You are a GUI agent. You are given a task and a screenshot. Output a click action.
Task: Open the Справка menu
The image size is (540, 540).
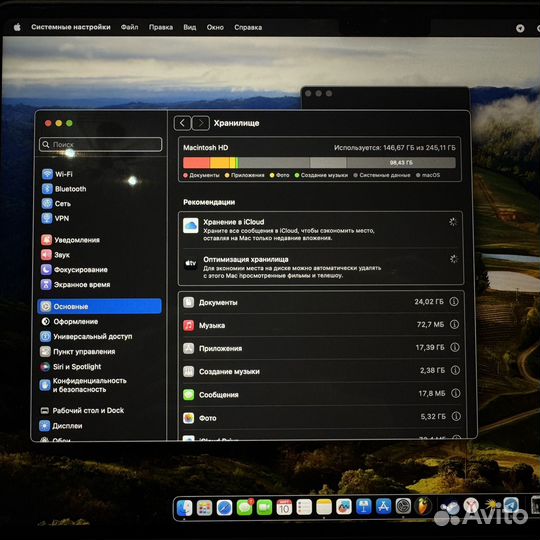point(248,27)
